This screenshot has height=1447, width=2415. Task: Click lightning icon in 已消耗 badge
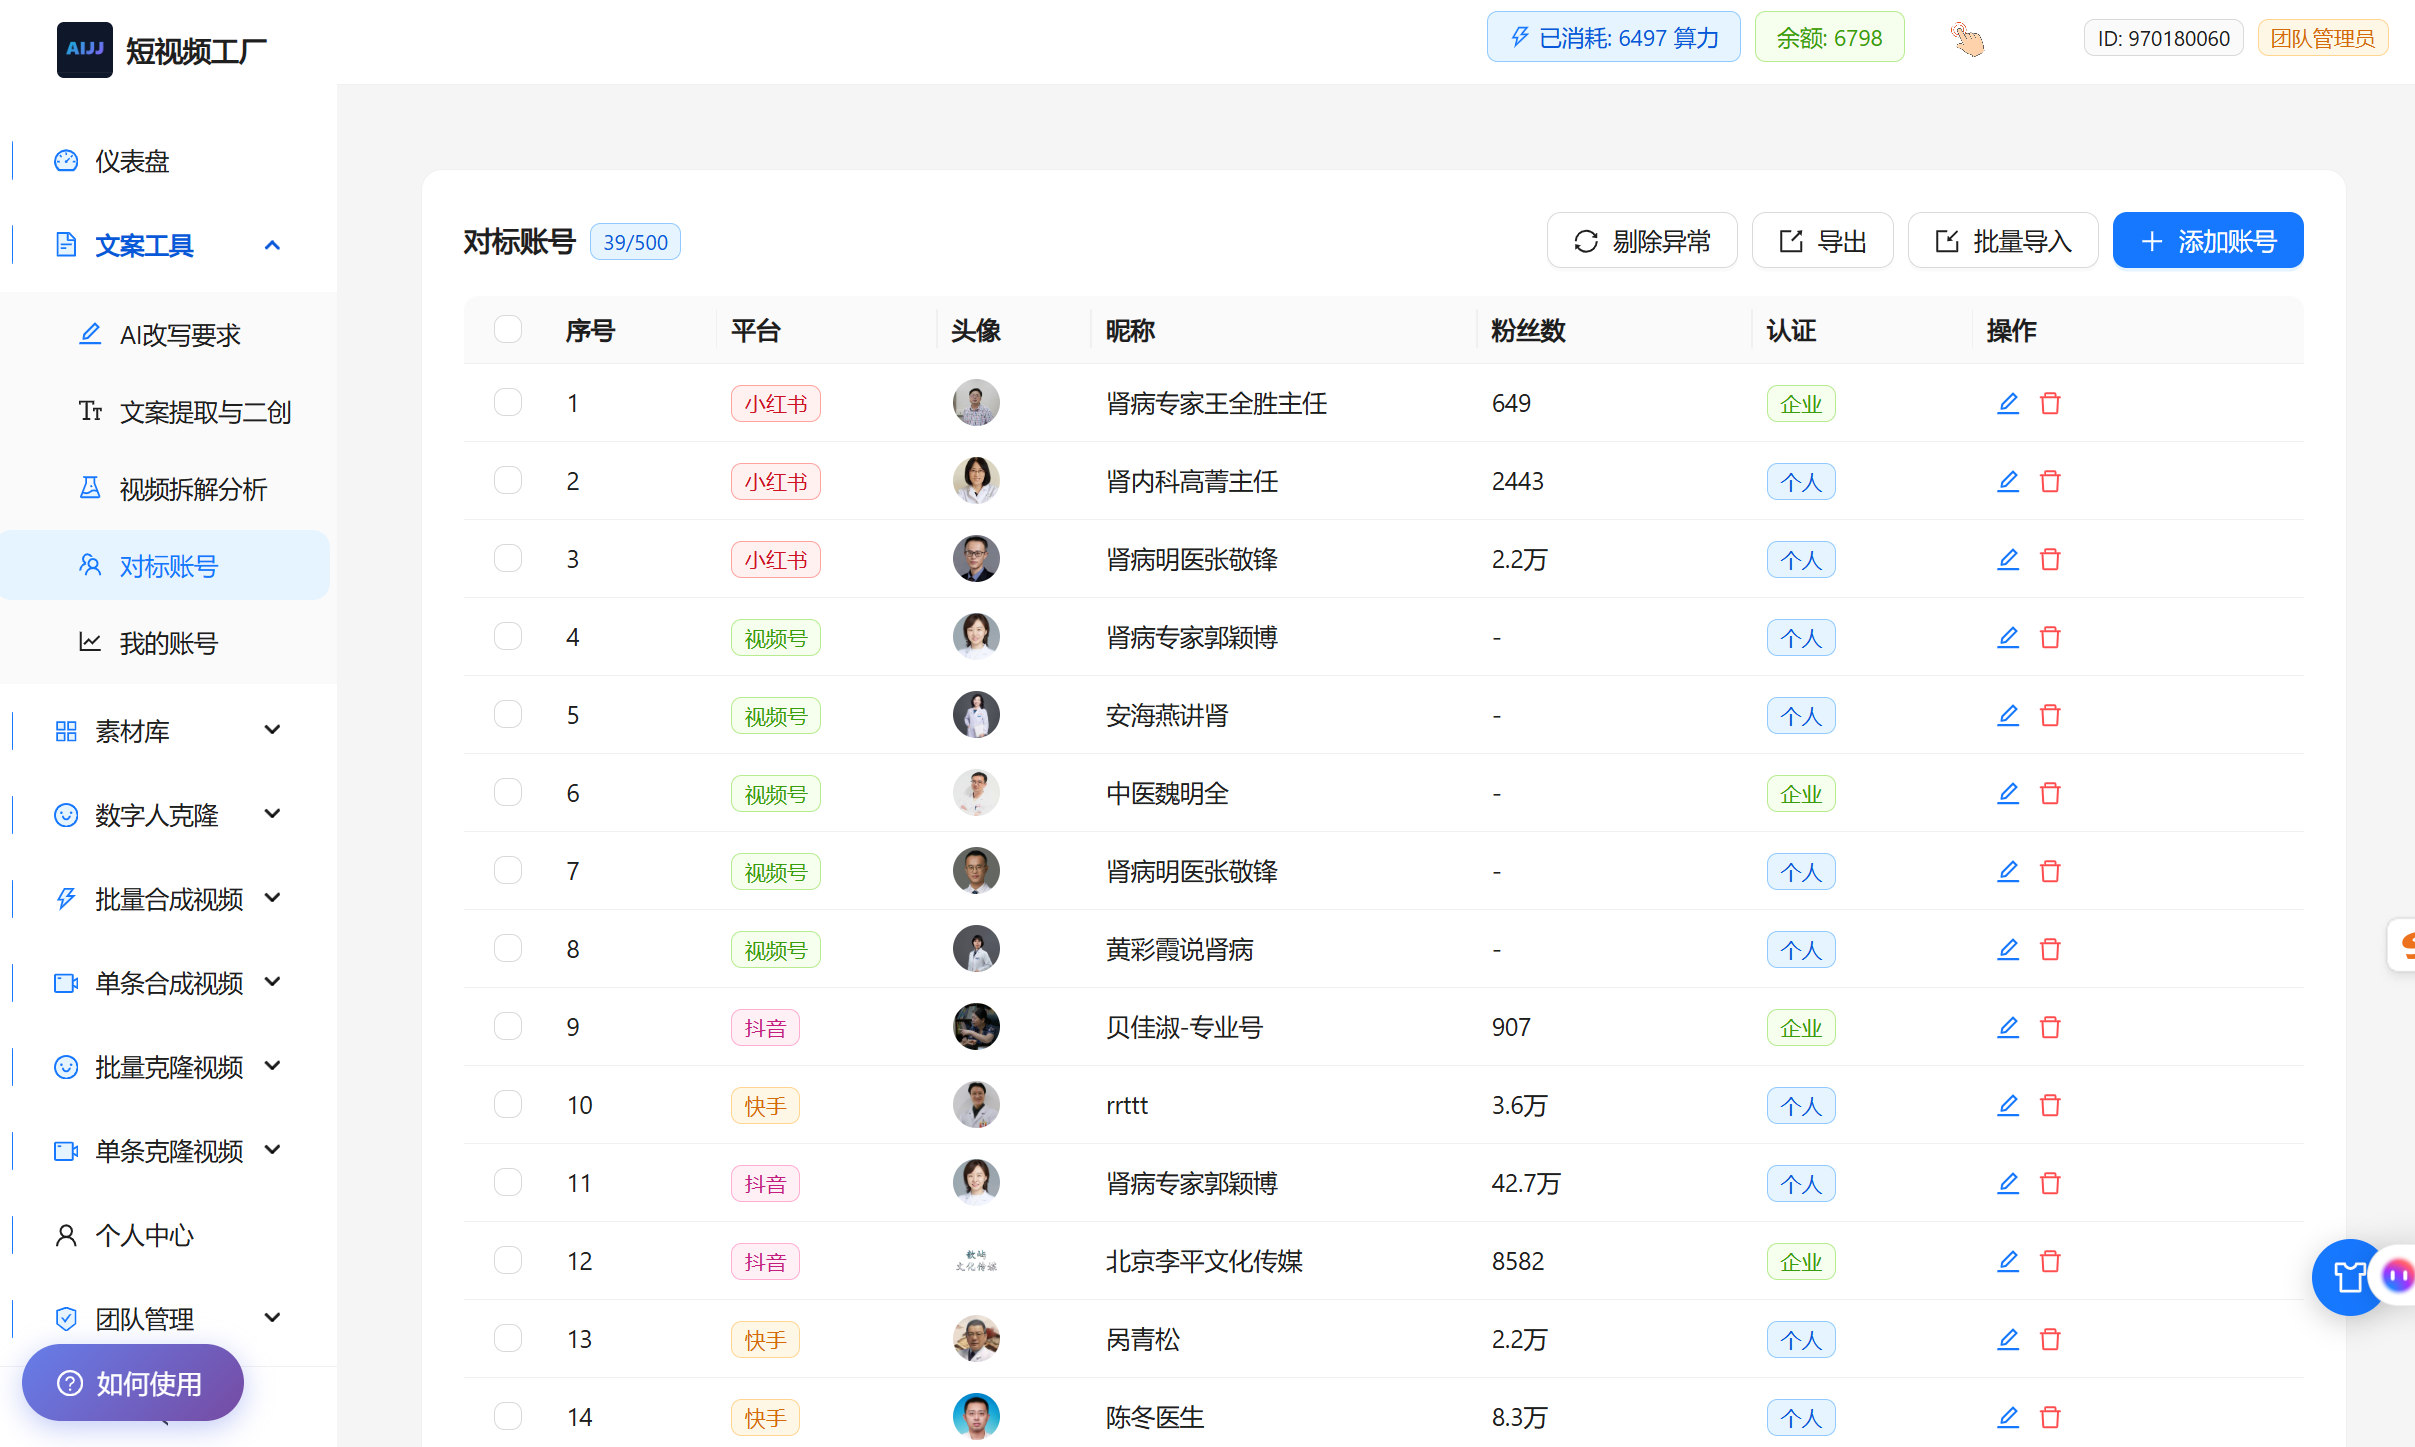coord(1519,38)
